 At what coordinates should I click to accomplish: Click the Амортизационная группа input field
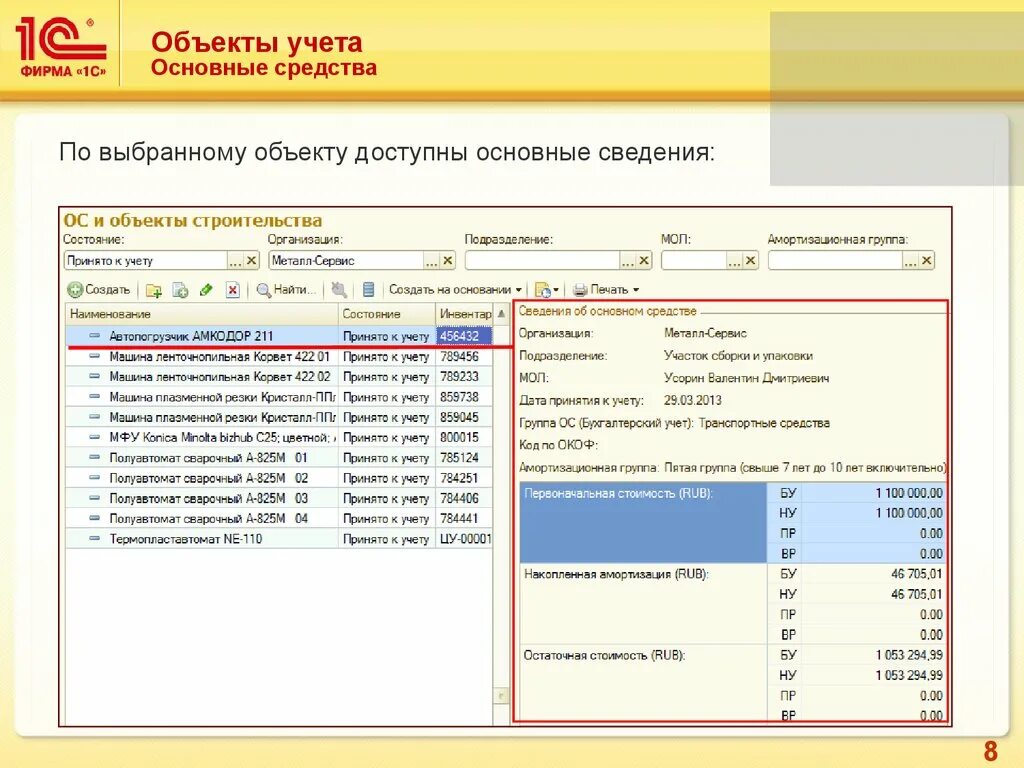tap(835, 261)
